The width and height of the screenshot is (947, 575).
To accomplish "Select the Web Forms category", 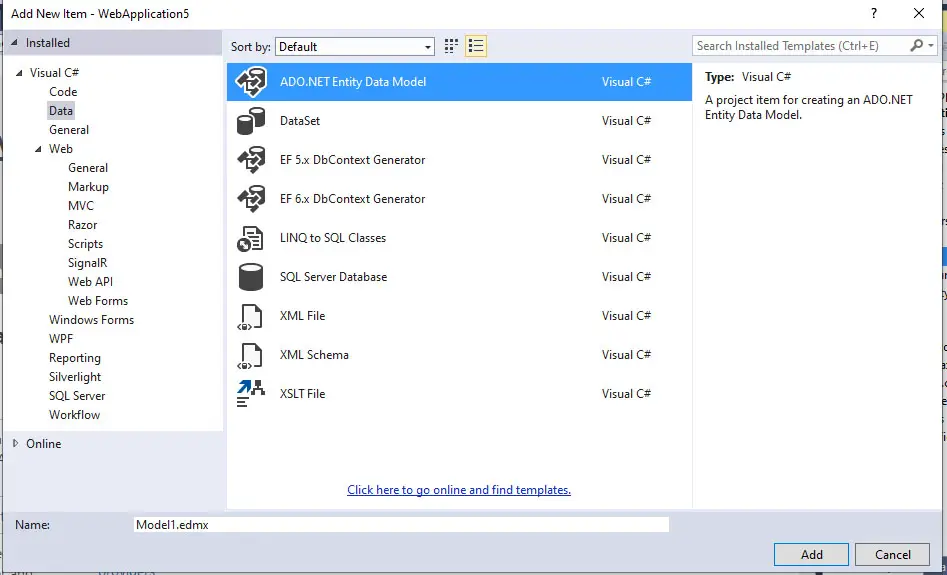I will coord(98,301).
